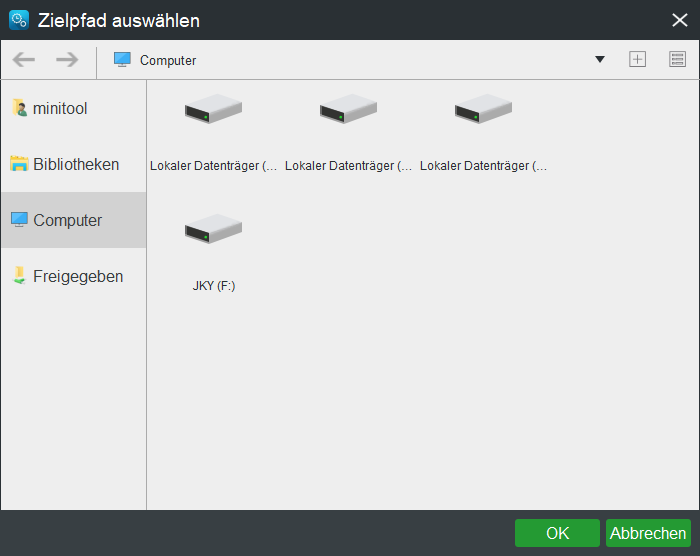Click the Zielpfad auswählen title text
Image resolution: width=700 pixels, height=556 pixels.
point(119,20)
